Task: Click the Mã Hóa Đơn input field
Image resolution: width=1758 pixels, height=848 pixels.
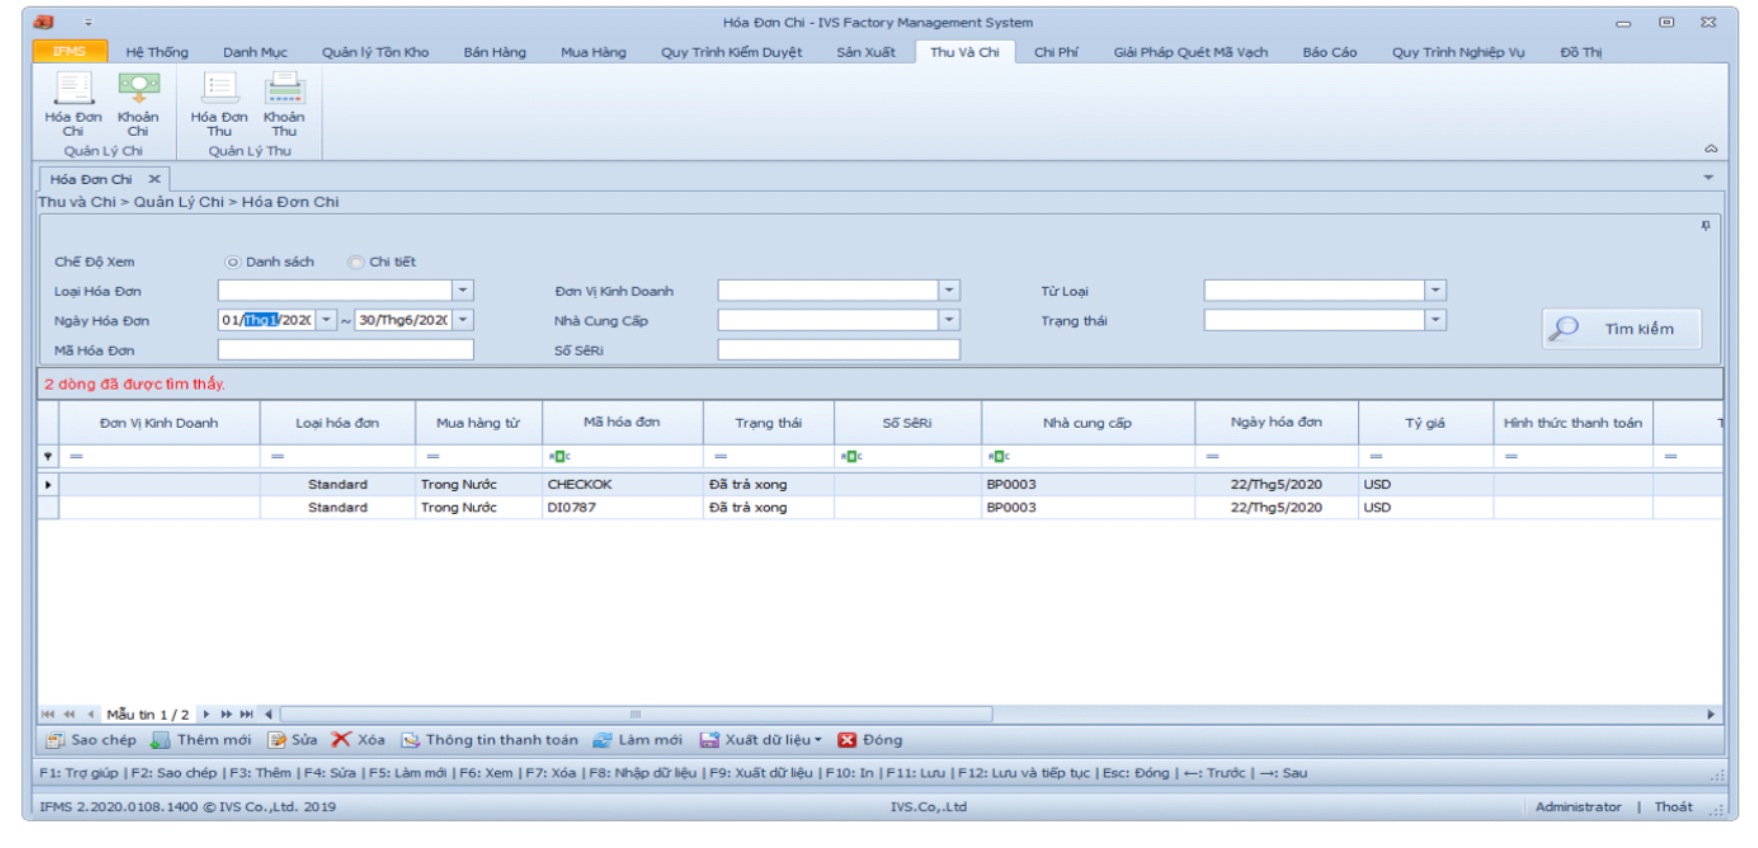Action: [x=346, y=350]
